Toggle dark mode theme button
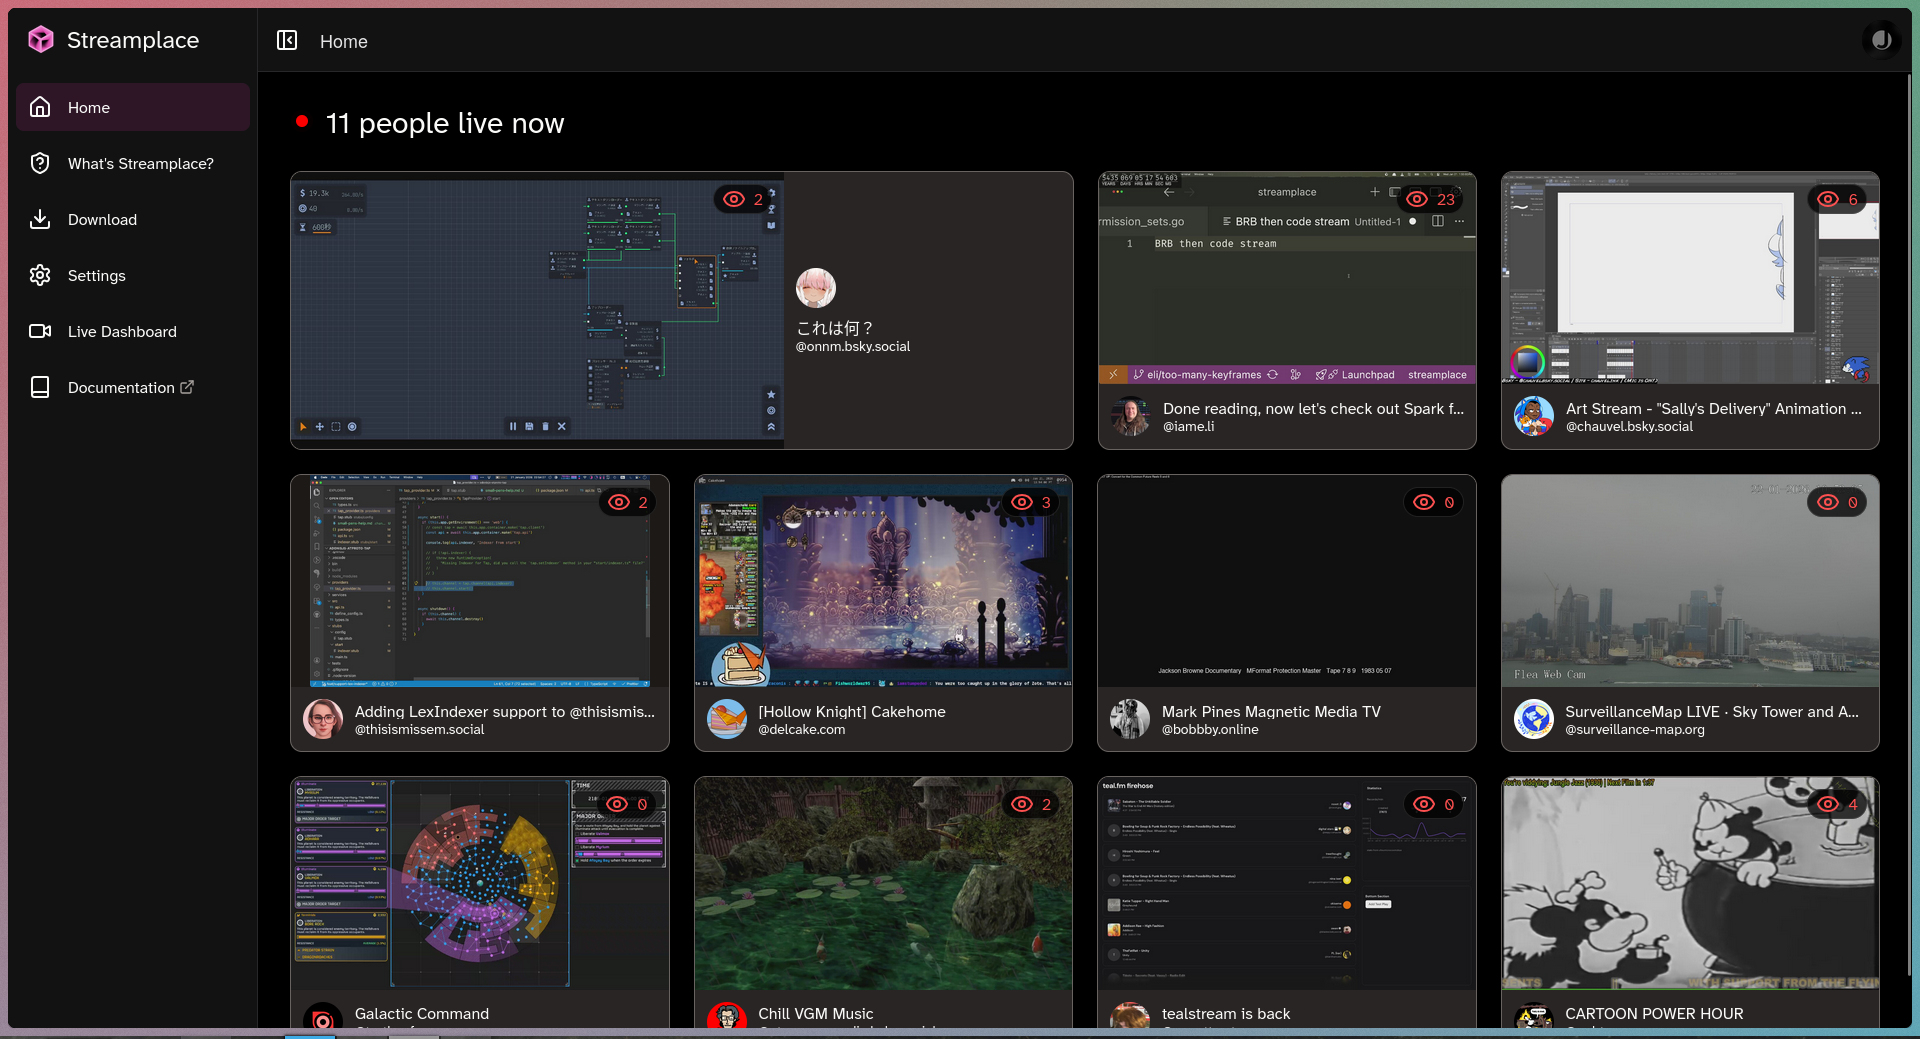Viewport: 1920px width, 1039px height. 1881,40
